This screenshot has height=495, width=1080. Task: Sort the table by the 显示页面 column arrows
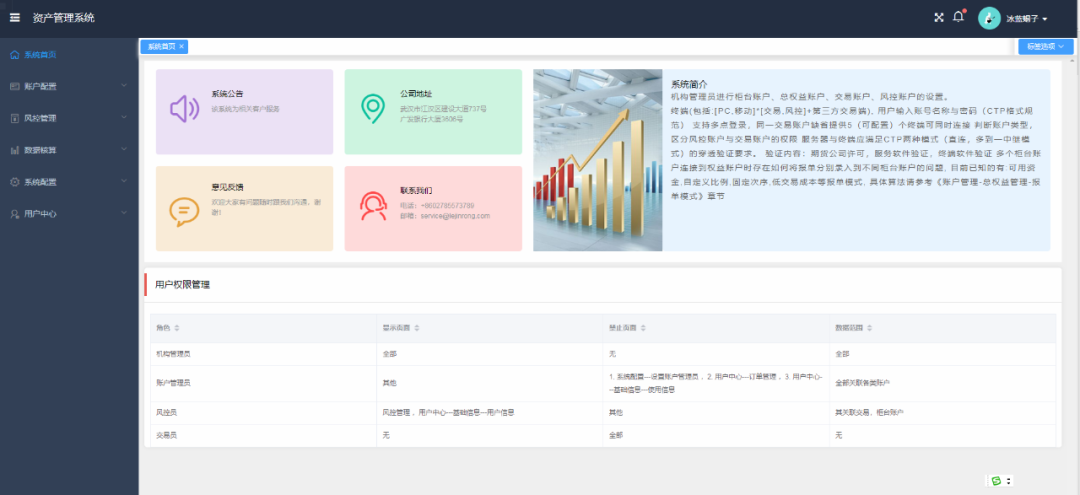(417, 328)
